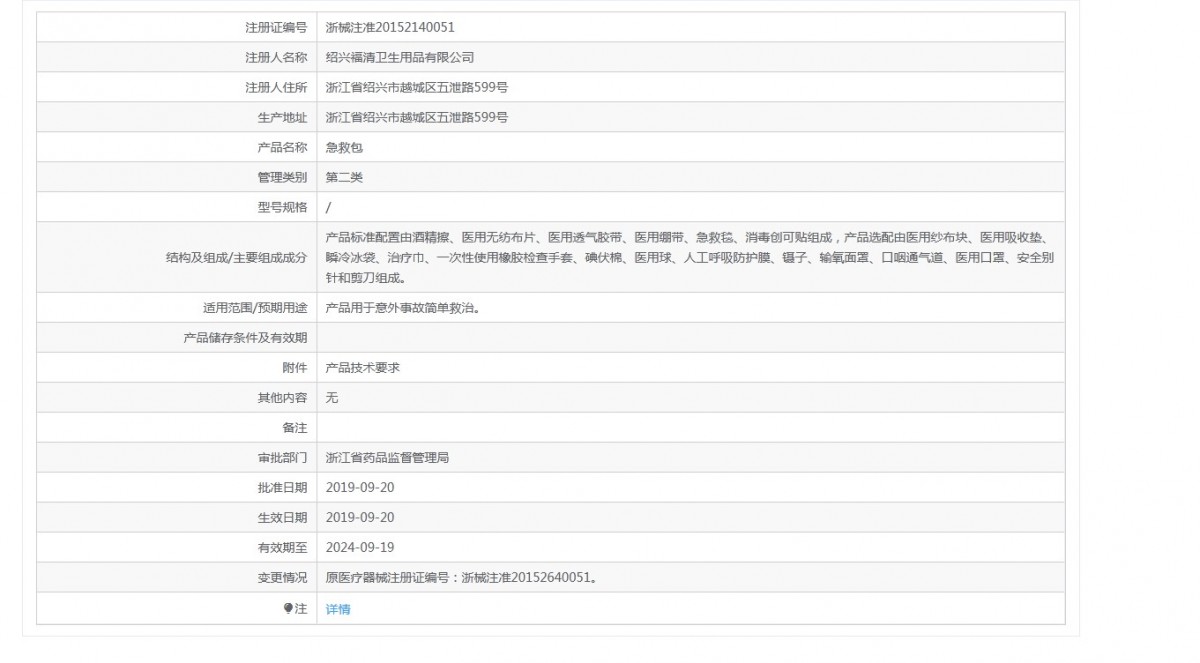This screenshot has width=1200, height=663.
Task: Click expiry date 2024-09-19
Action: 360,548
